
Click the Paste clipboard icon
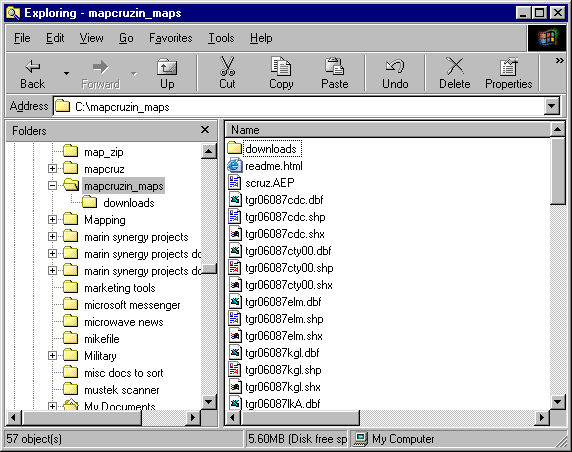(335, 66)
